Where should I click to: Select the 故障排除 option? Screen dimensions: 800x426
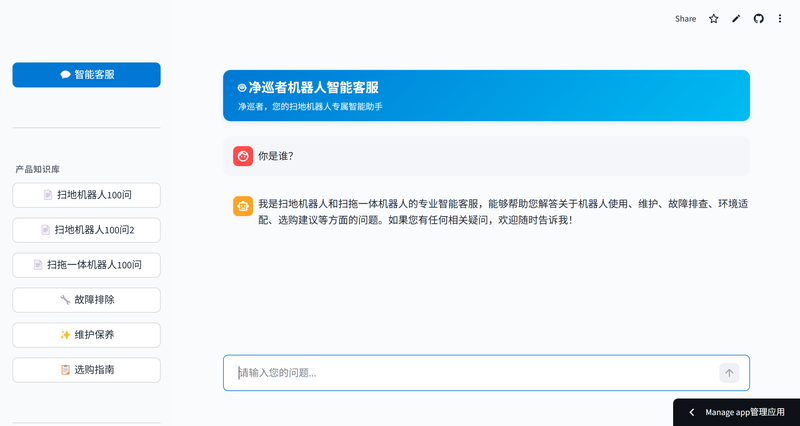pyautogui.click(x=86, y=300)
